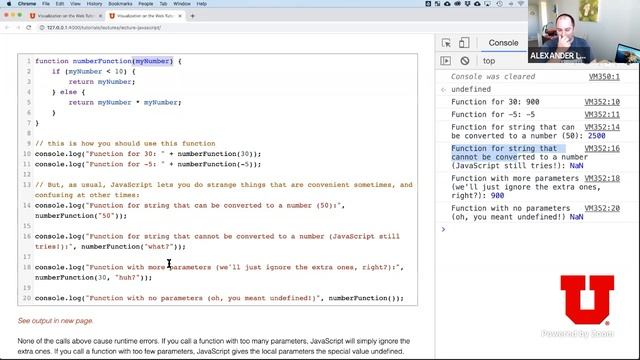The height and width of the screenshot is (360, 640).
Task: Open the VM352:16 source link
Action: point(602,149)
